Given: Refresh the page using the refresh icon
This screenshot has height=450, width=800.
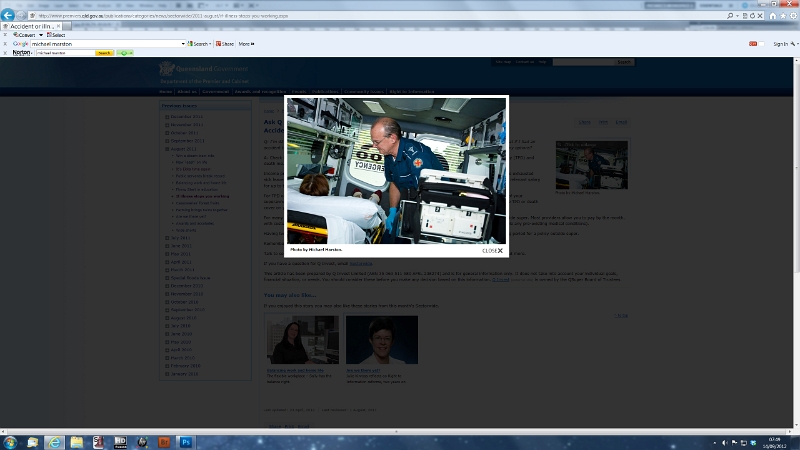Looking at the screenshot, I should 753,16.
